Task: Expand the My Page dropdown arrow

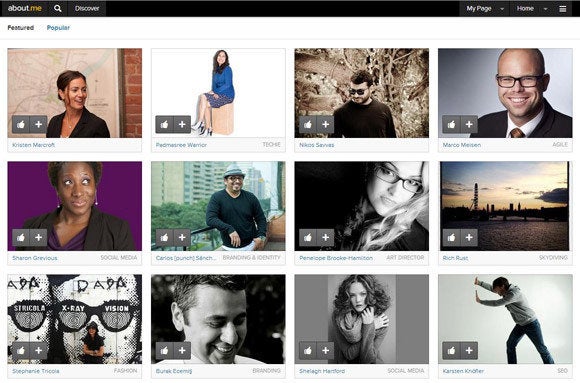Action: pyautogui.click(x=502, y=9)
